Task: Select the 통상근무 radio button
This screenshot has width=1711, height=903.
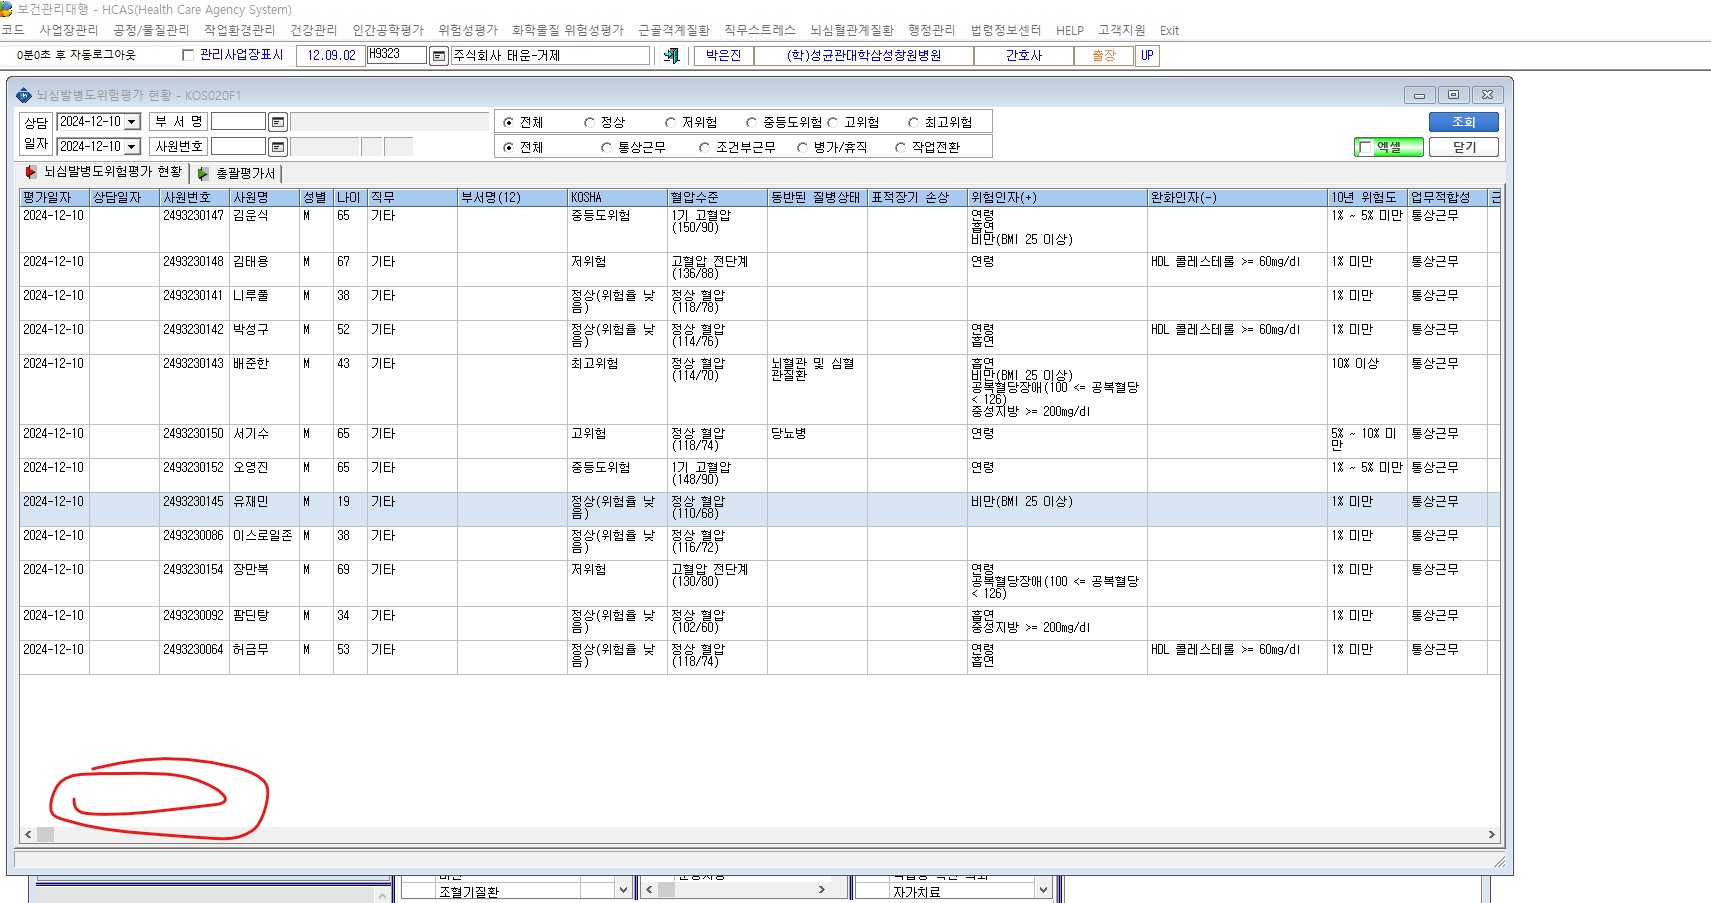Action: point(606,147)
